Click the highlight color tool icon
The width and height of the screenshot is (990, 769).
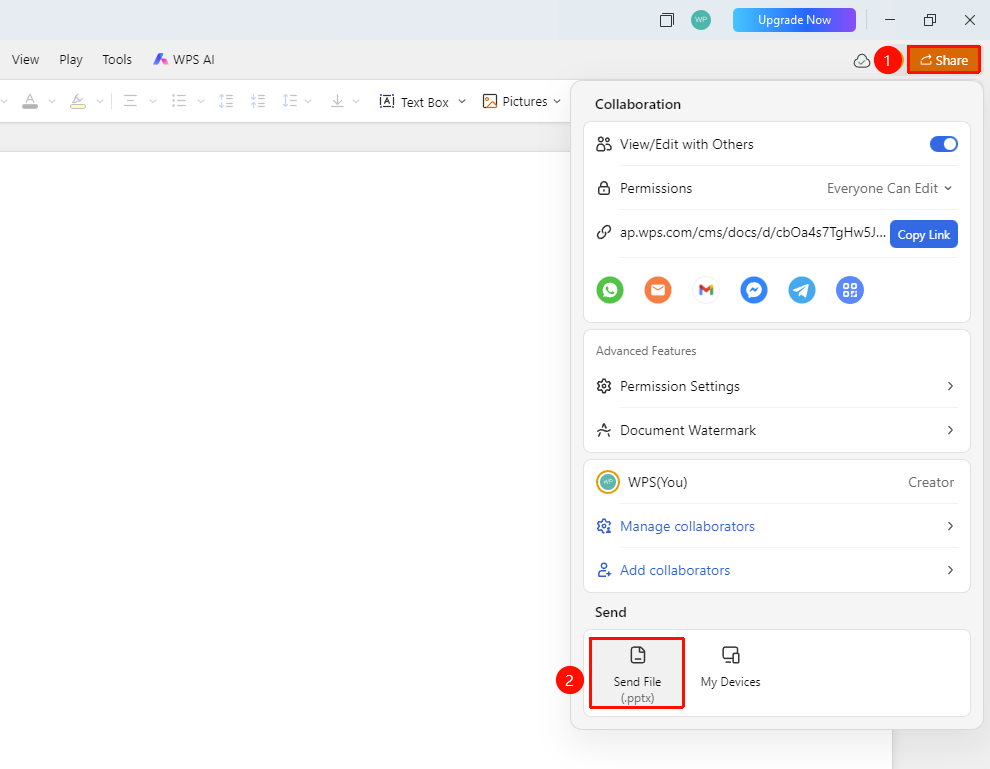click(78, 101)
